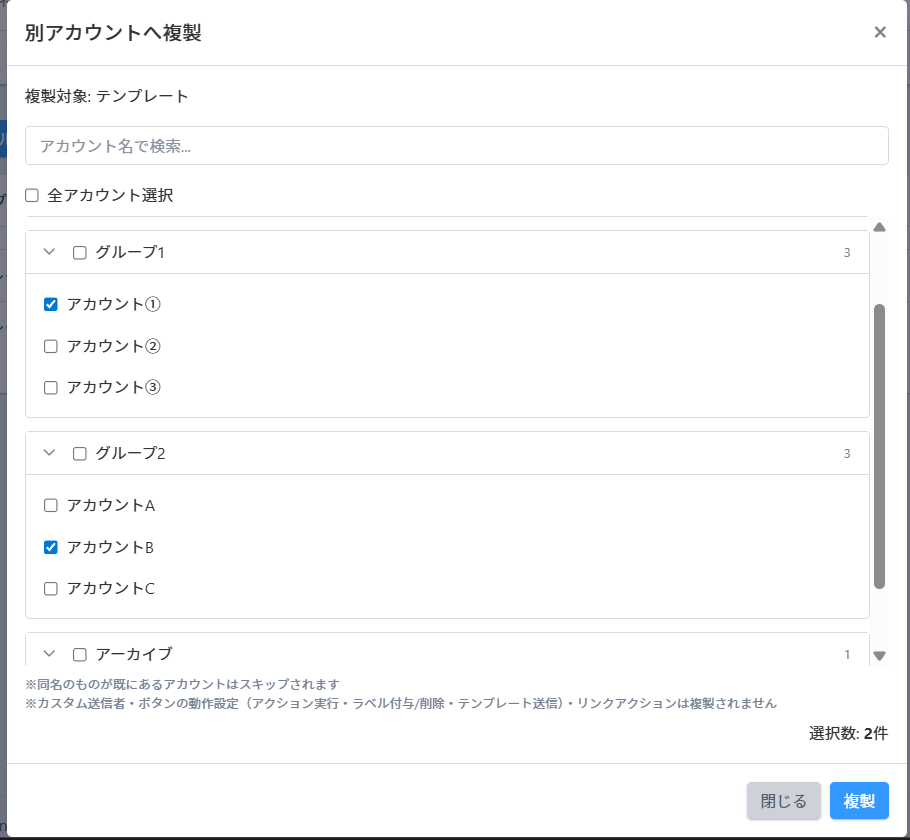Check the アカウントA checkbox
This screenshot has height=840, width=910.
[51, 506]
